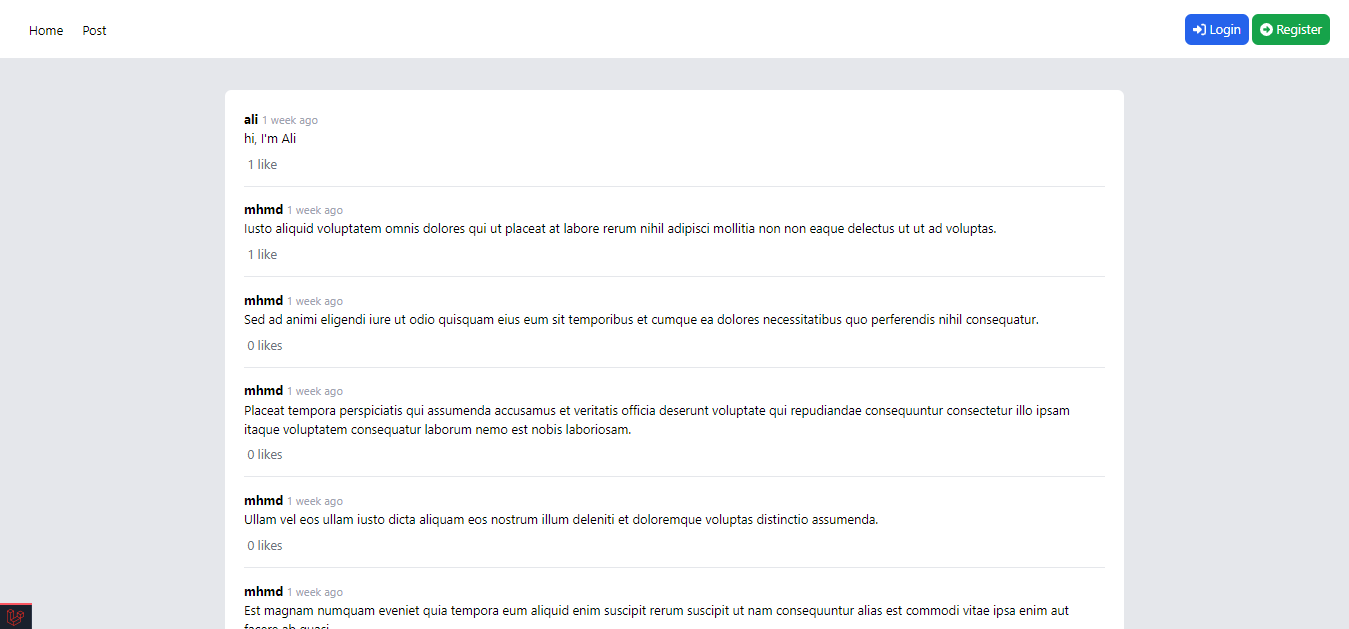1349x629 pixels.
Task: Click the hi, I'm Ali post text
Action: 270,139
